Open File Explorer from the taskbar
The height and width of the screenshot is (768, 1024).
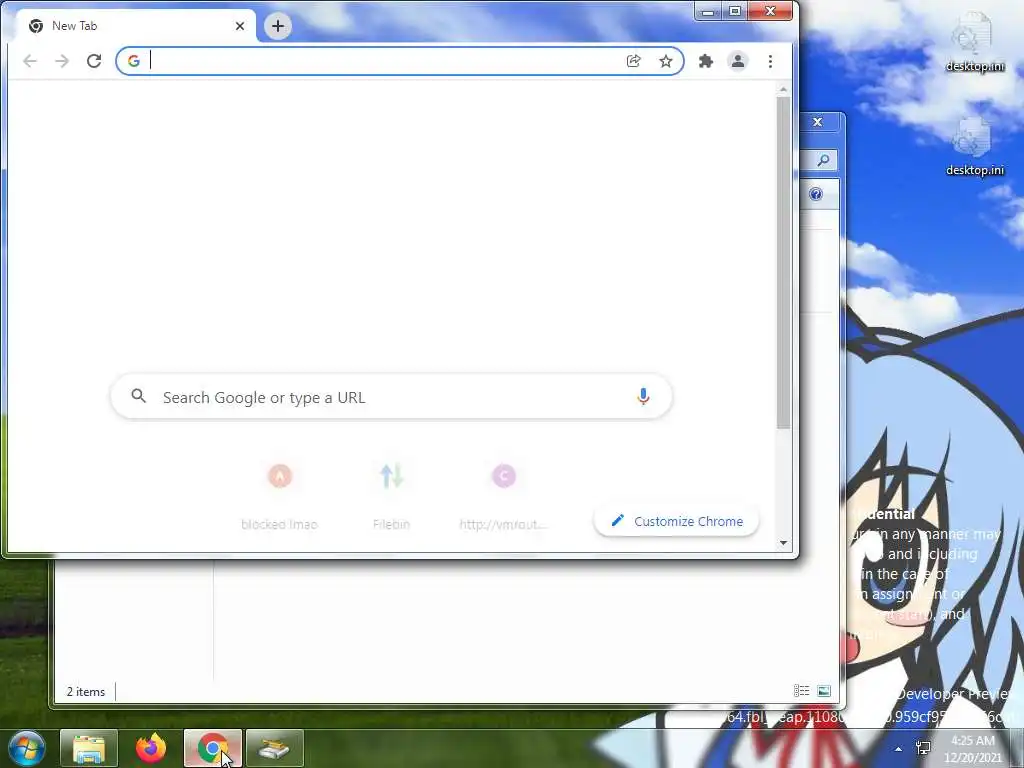click(89, 748)
